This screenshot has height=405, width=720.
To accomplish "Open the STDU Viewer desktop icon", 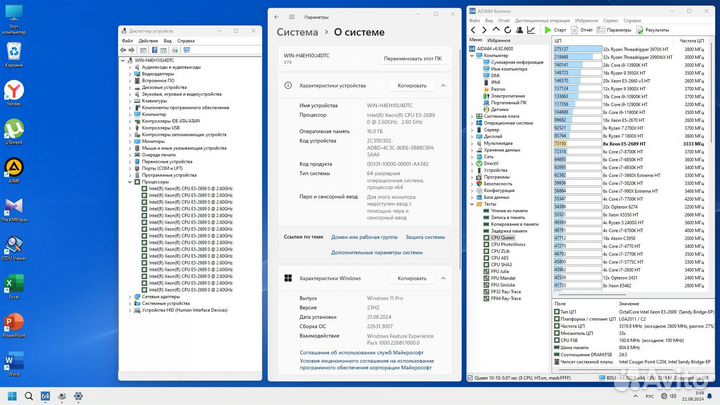I will [14, 248].
